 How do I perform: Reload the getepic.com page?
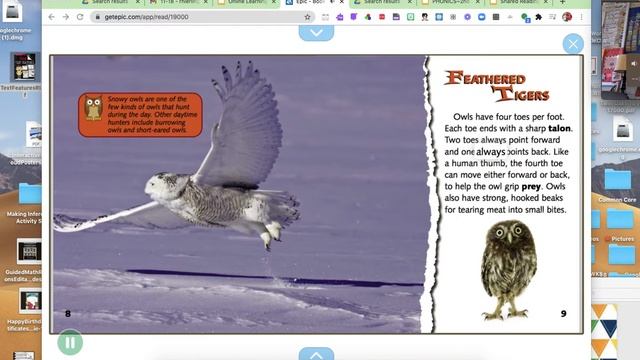point(80,17)
